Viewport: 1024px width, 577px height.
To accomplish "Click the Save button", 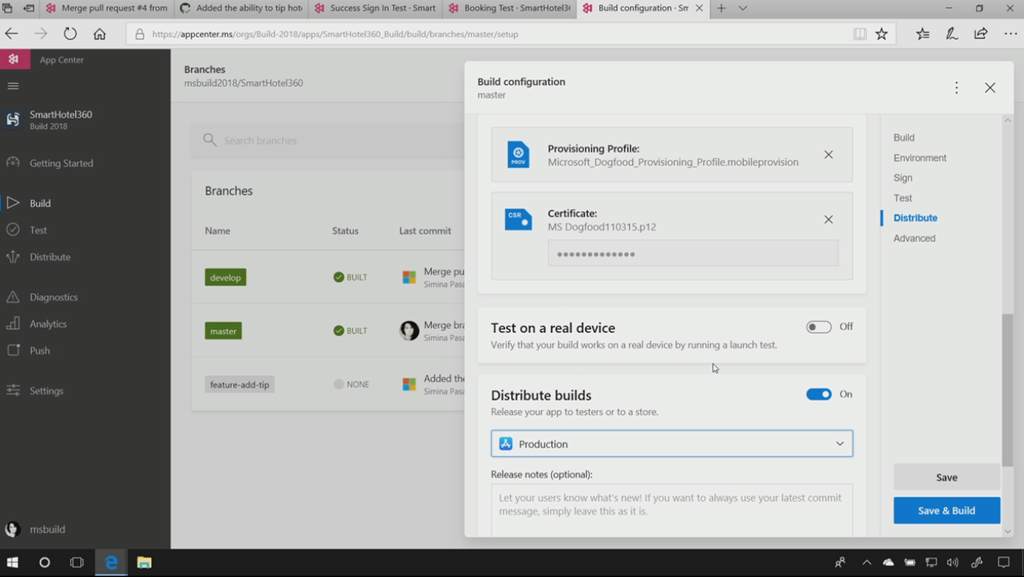I will 946,477.
